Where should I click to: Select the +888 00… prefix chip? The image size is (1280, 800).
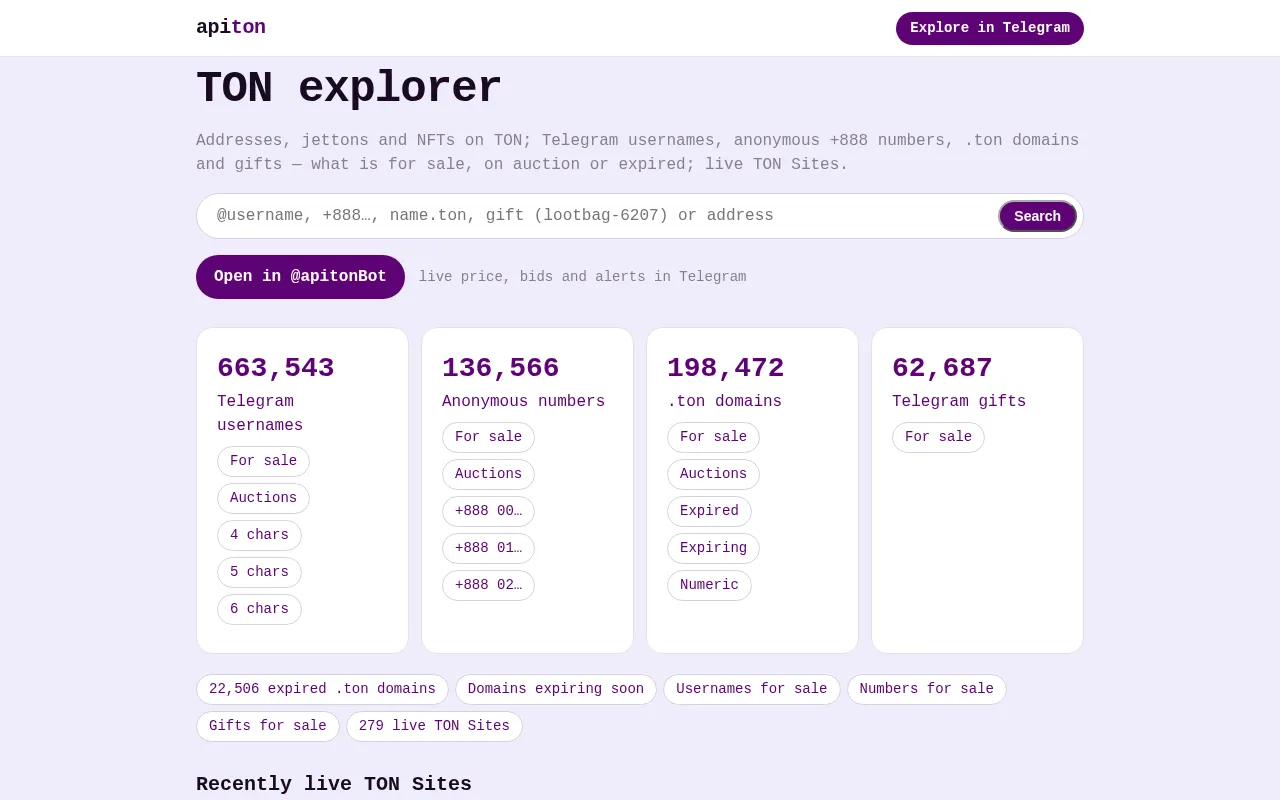coord(488,511)
